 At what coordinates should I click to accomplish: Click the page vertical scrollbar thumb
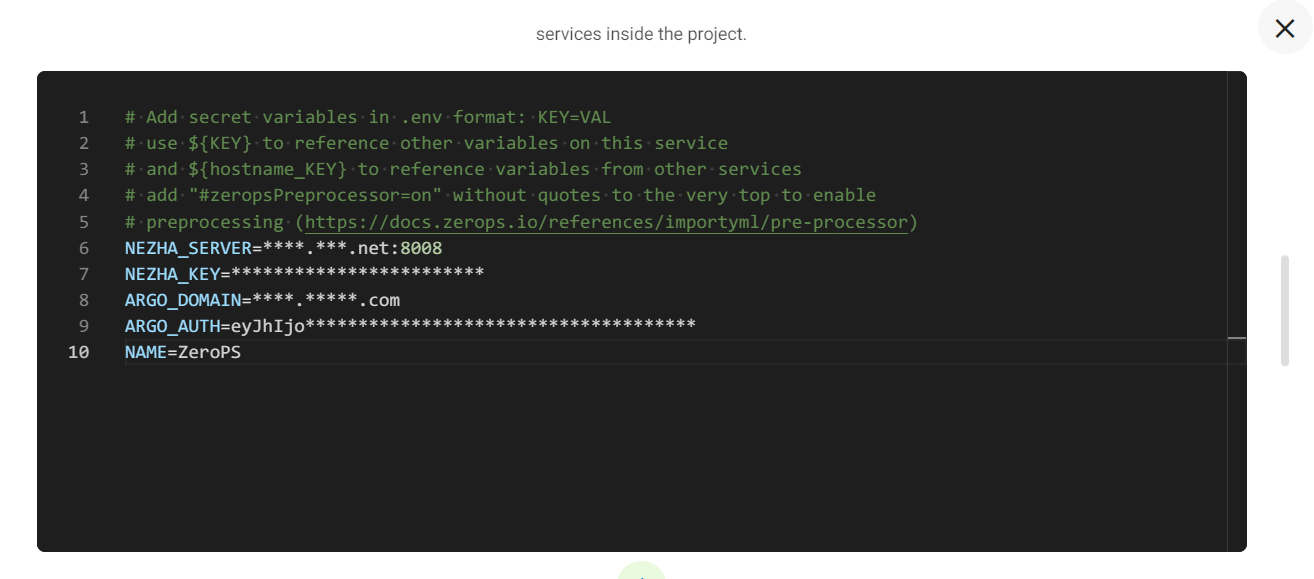click(x=1285, y=311)
